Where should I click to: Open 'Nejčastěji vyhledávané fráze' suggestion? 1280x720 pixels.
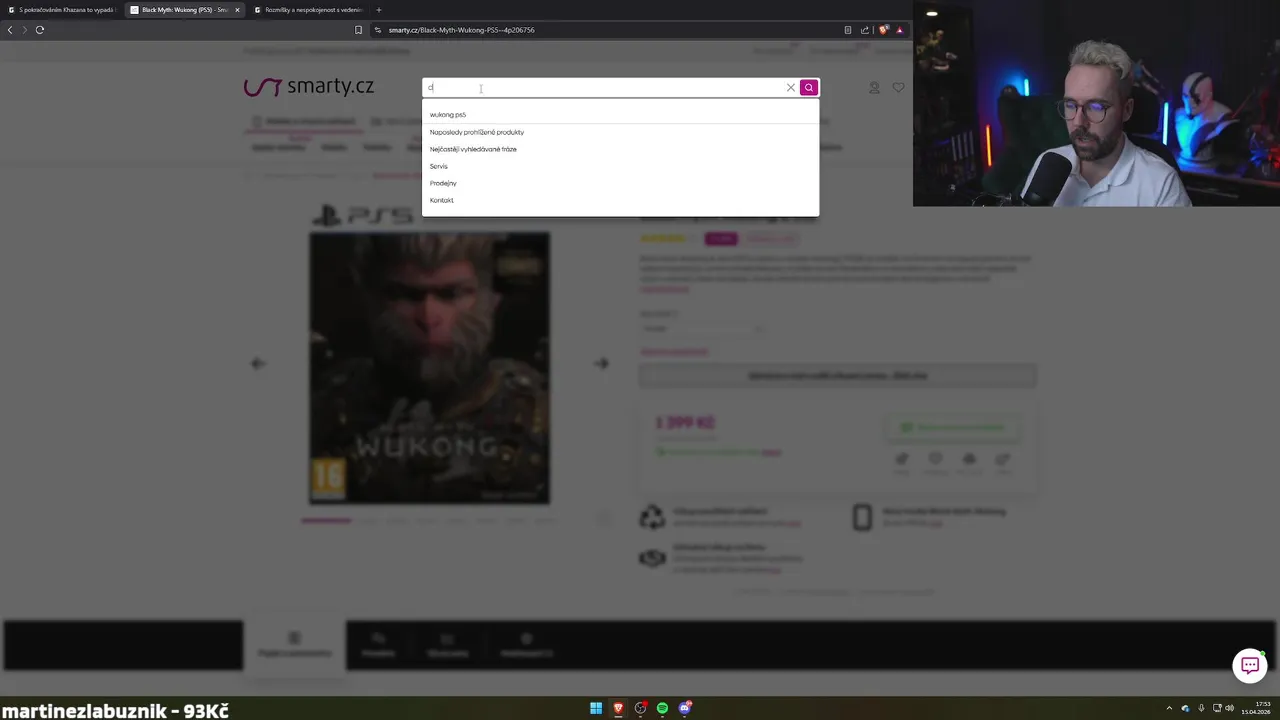tap(473, 149)
